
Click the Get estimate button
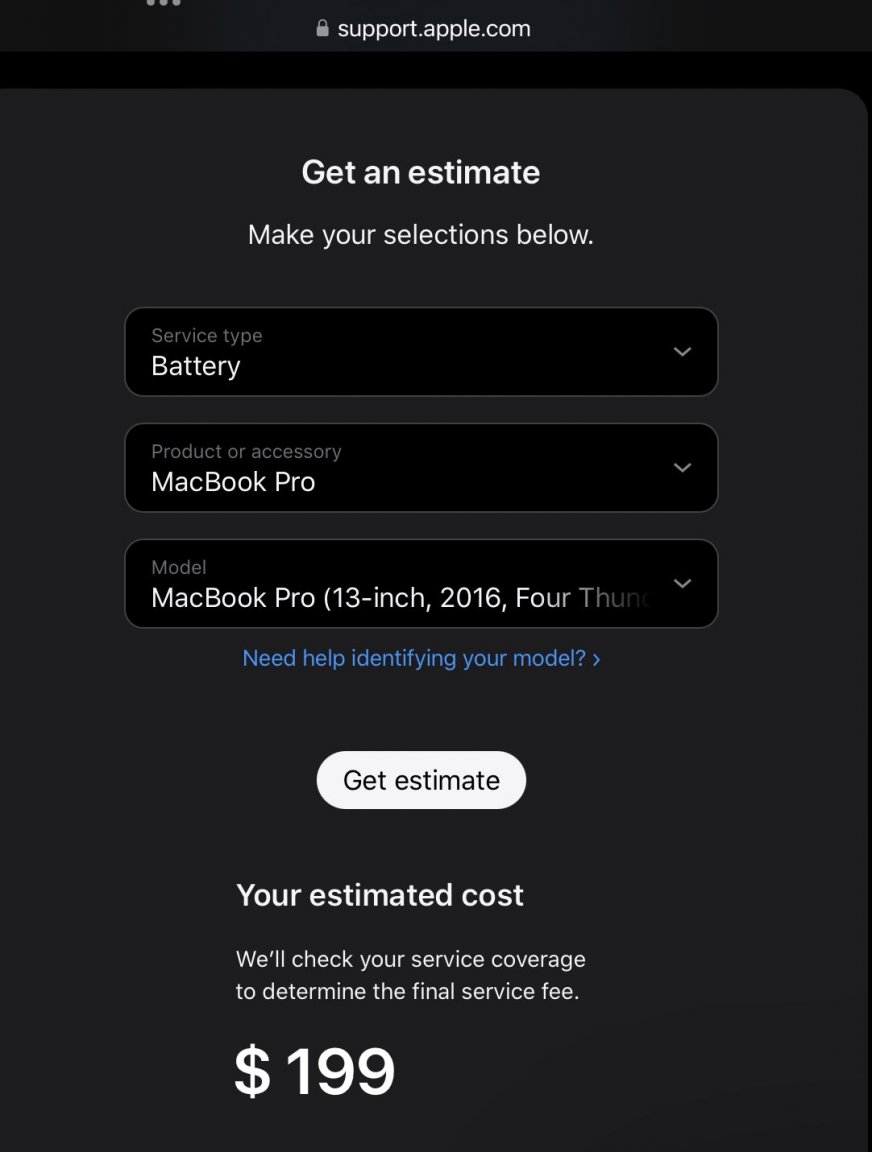tap(421, 780)
